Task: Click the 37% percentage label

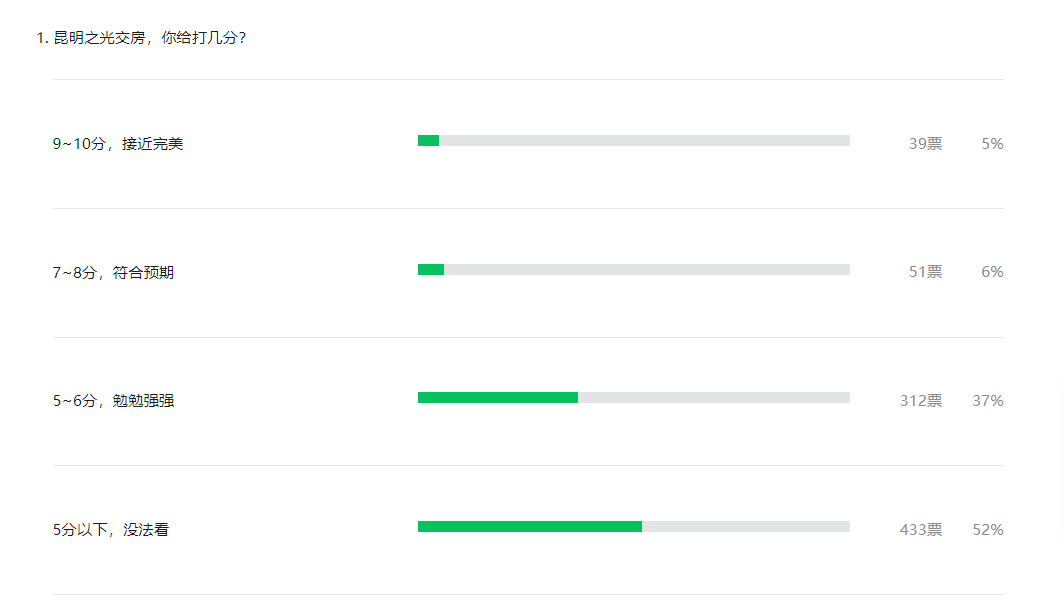Action: [988, 401]
